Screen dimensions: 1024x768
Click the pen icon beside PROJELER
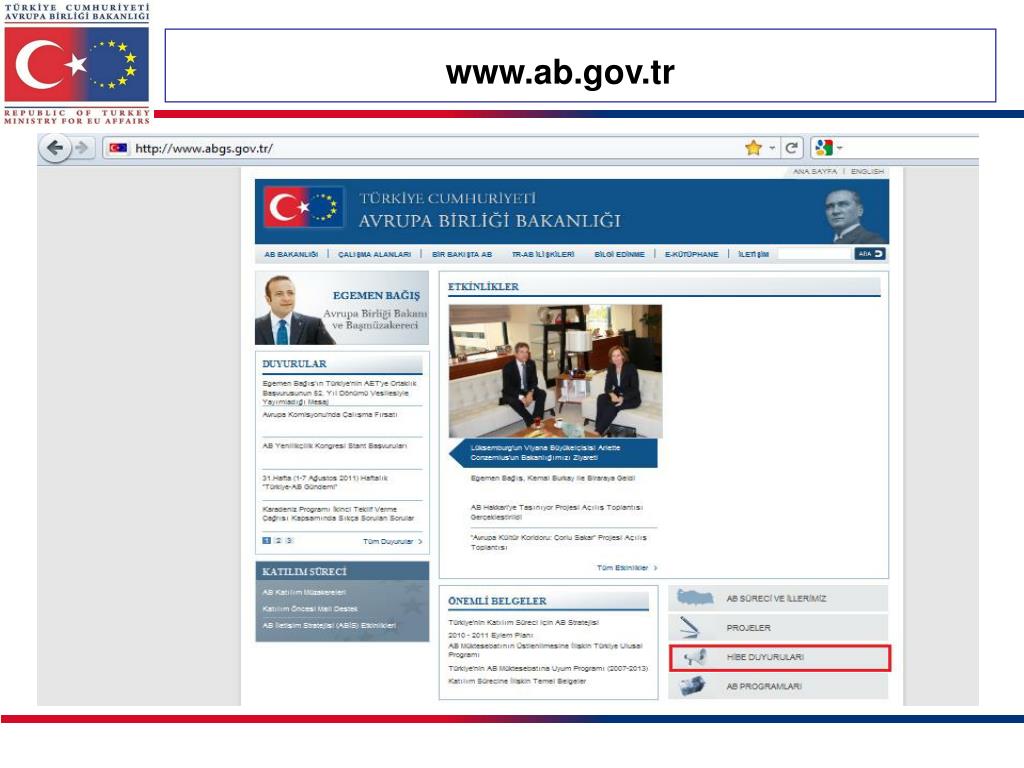pyautogui.click(x=689, y=628)
